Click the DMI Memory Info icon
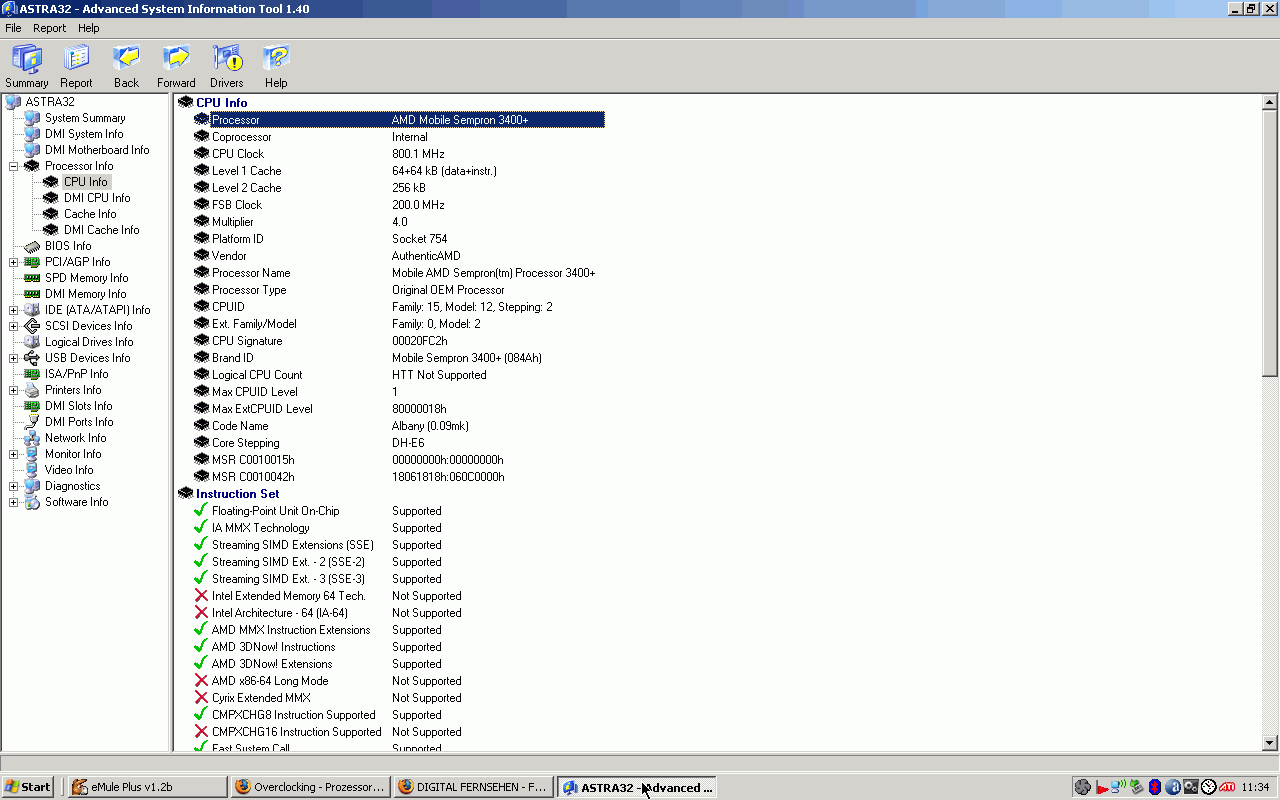Image resolution: width=1280 pixels, height=800 pixels. click(x=32, y=294)
